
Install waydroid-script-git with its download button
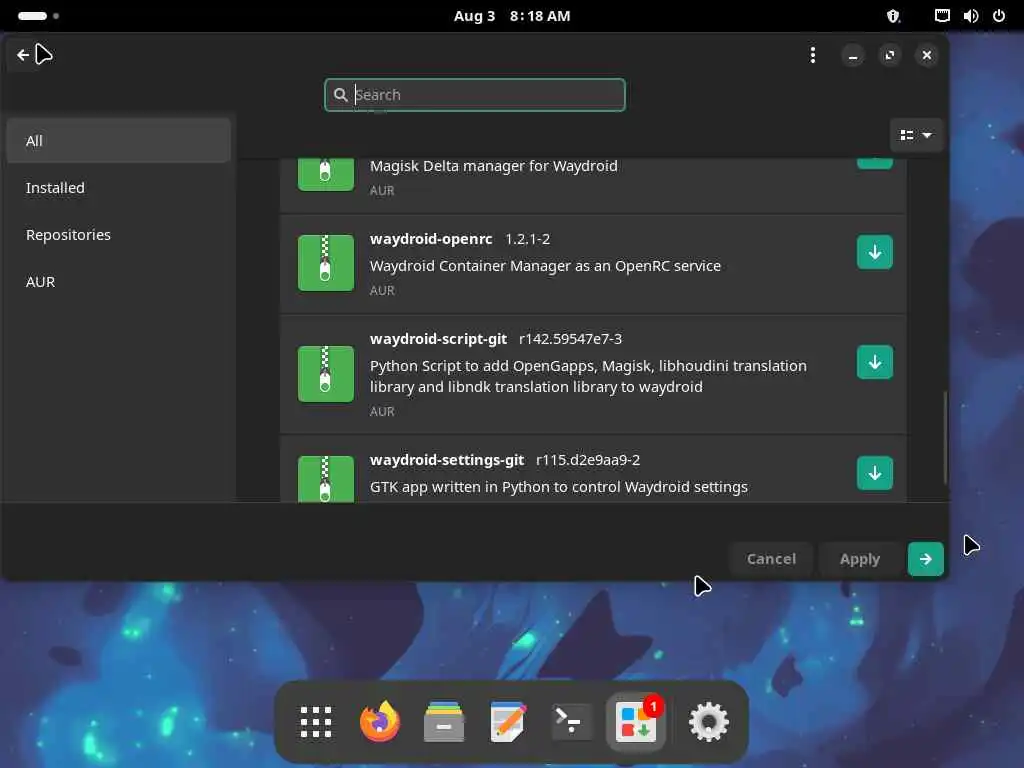874,362
